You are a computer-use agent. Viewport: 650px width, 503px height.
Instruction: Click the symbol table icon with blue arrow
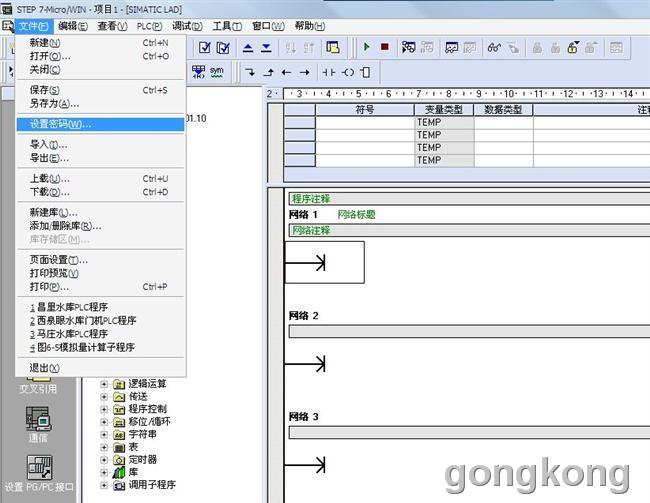click(199, 72)
